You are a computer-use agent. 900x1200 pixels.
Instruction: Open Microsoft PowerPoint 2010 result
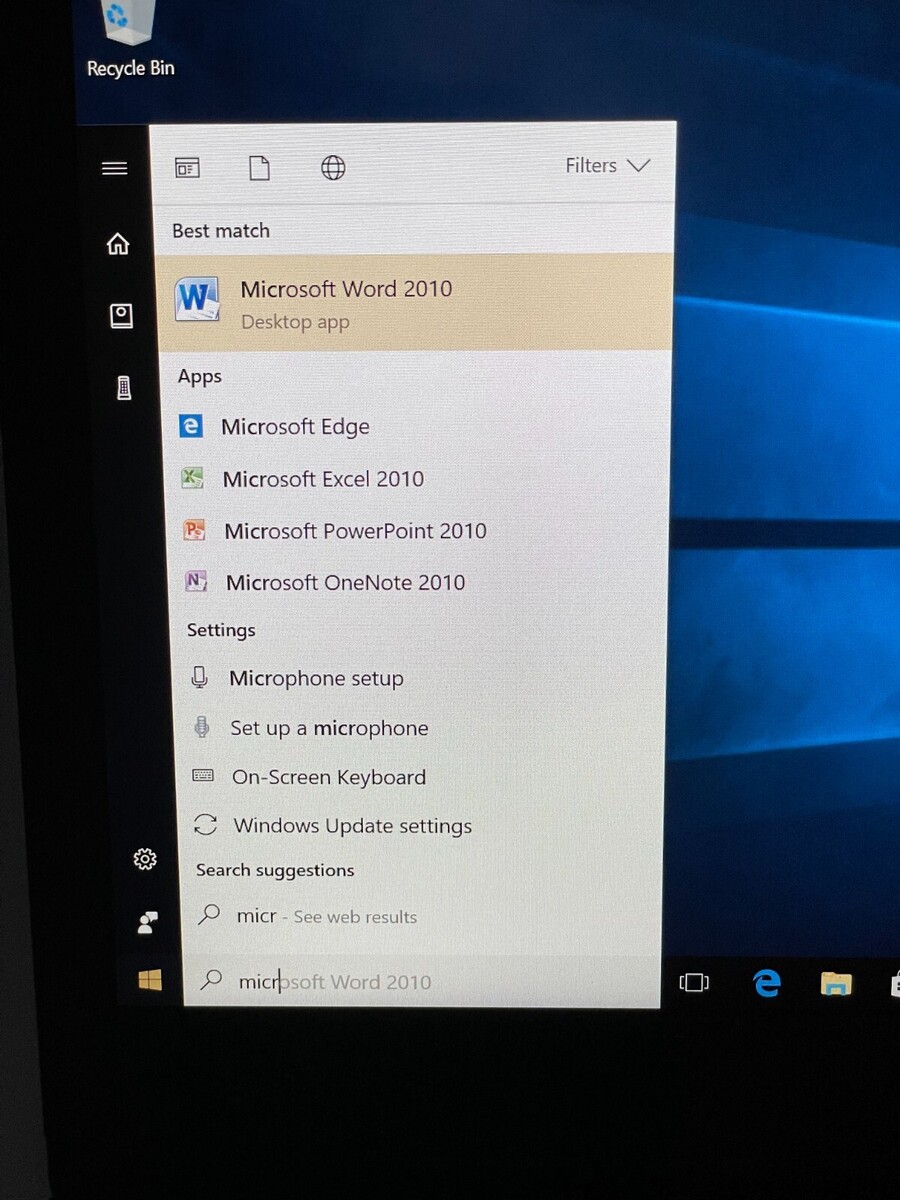[x=354, y=531]
